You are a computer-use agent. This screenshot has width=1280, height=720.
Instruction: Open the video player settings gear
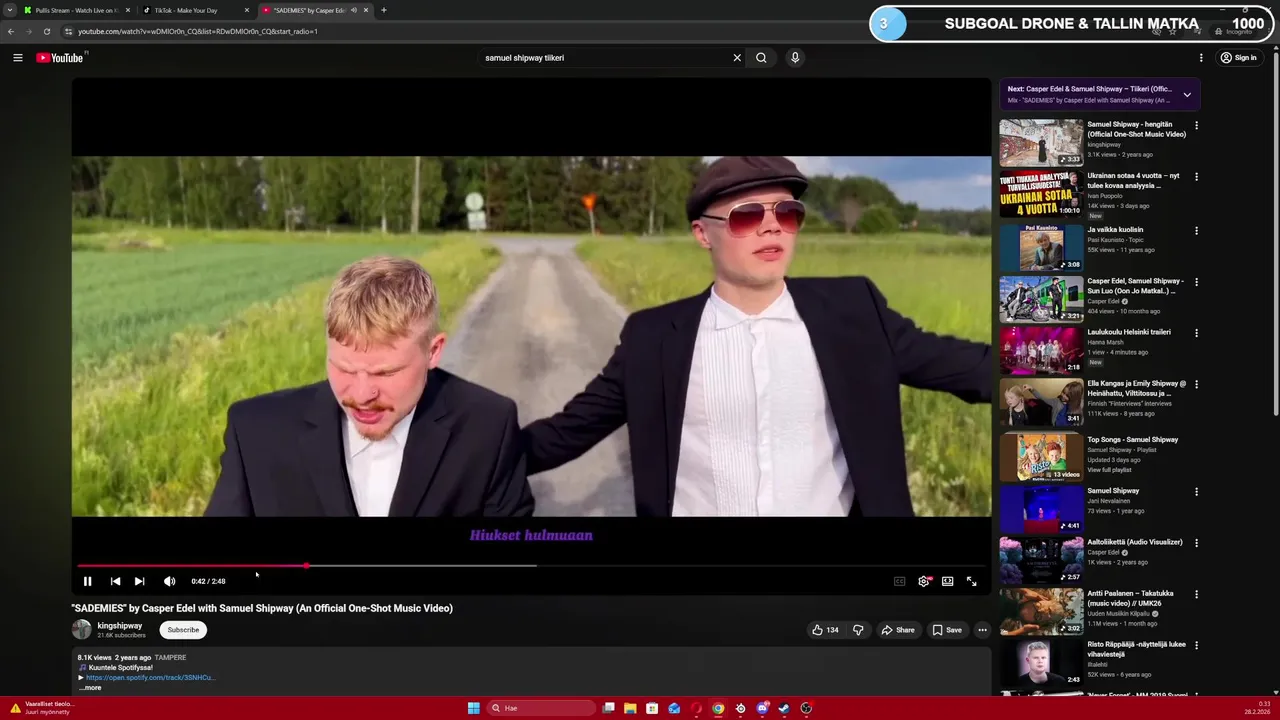[x=923, y=581]
